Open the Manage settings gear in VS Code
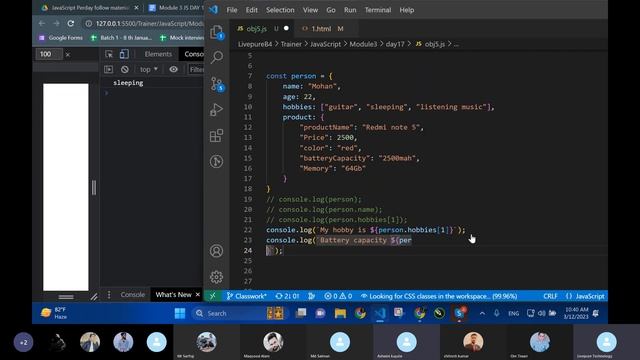 (x=216, y=277)
